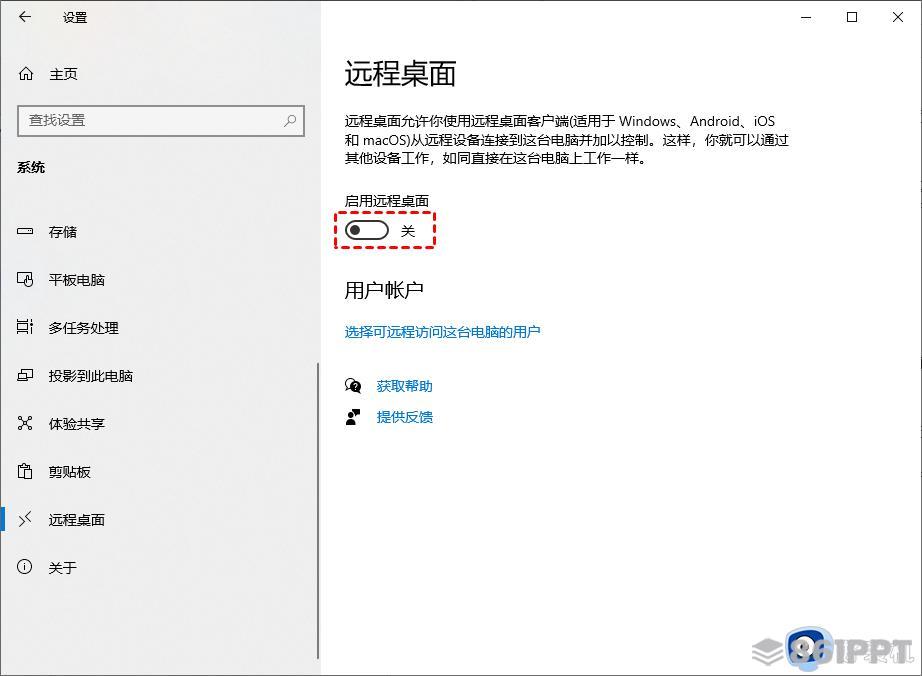Select 存储 in the sidebar
The width and height of the screenshot is (922, 676).
[63, 232]
